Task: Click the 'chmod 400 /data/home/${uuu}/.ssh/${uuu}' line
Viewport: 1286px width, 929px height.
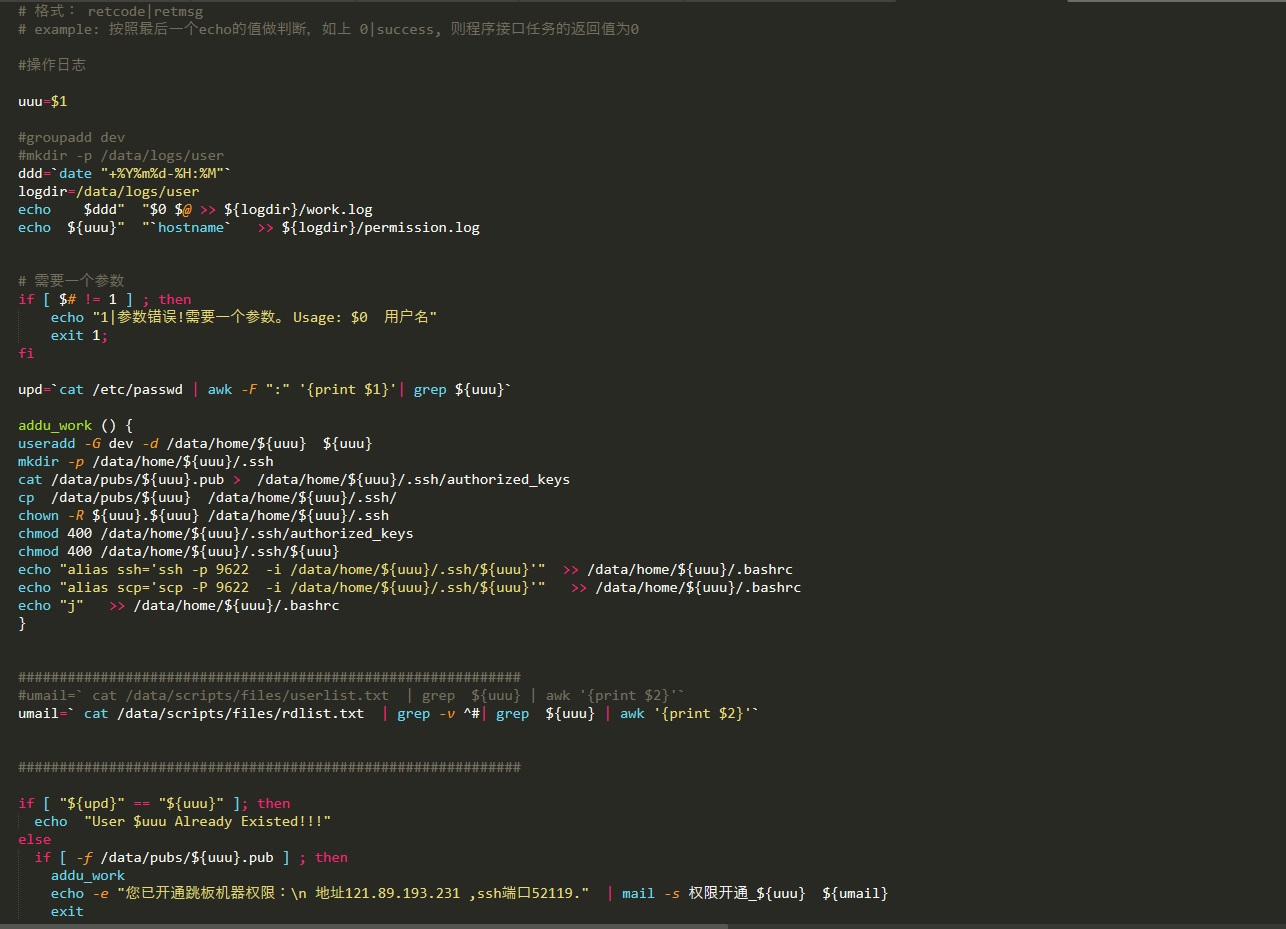Action: click(179, 551)
